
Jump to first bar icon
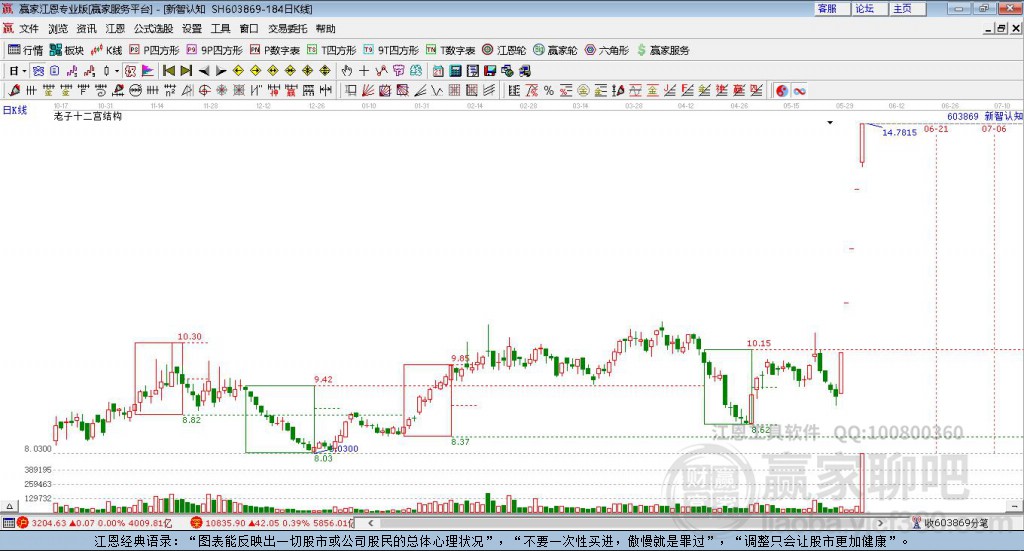168,71
